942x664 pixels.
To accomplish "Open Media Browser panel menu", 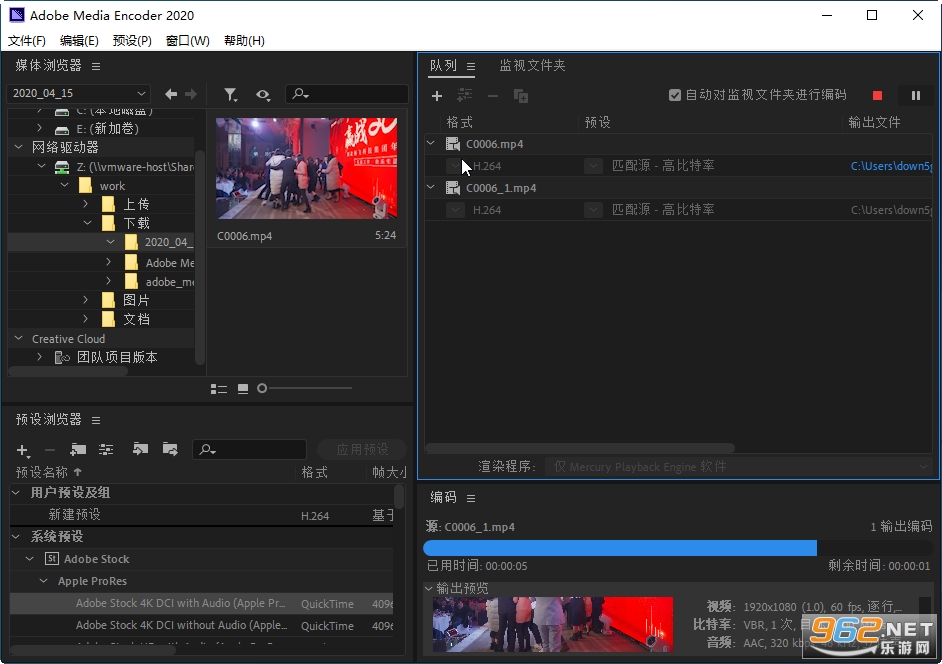I will pyautogui.click(x=96, y=66).
